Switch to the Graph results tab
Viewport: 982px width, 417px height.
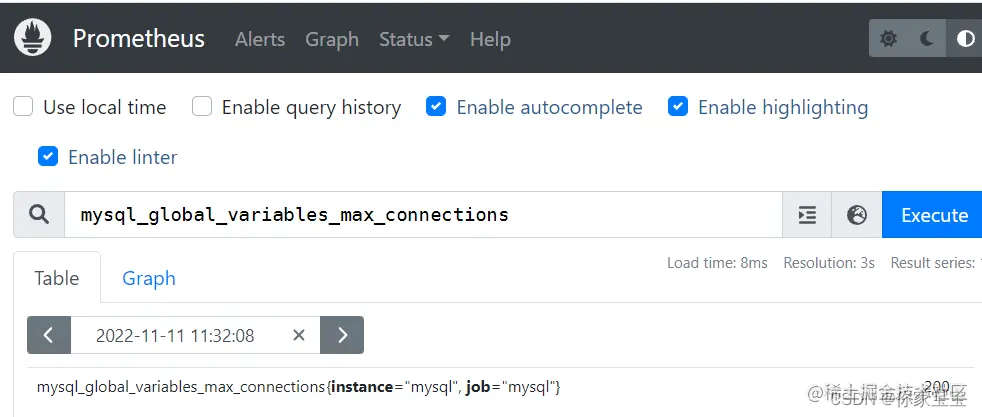[149, 278]
